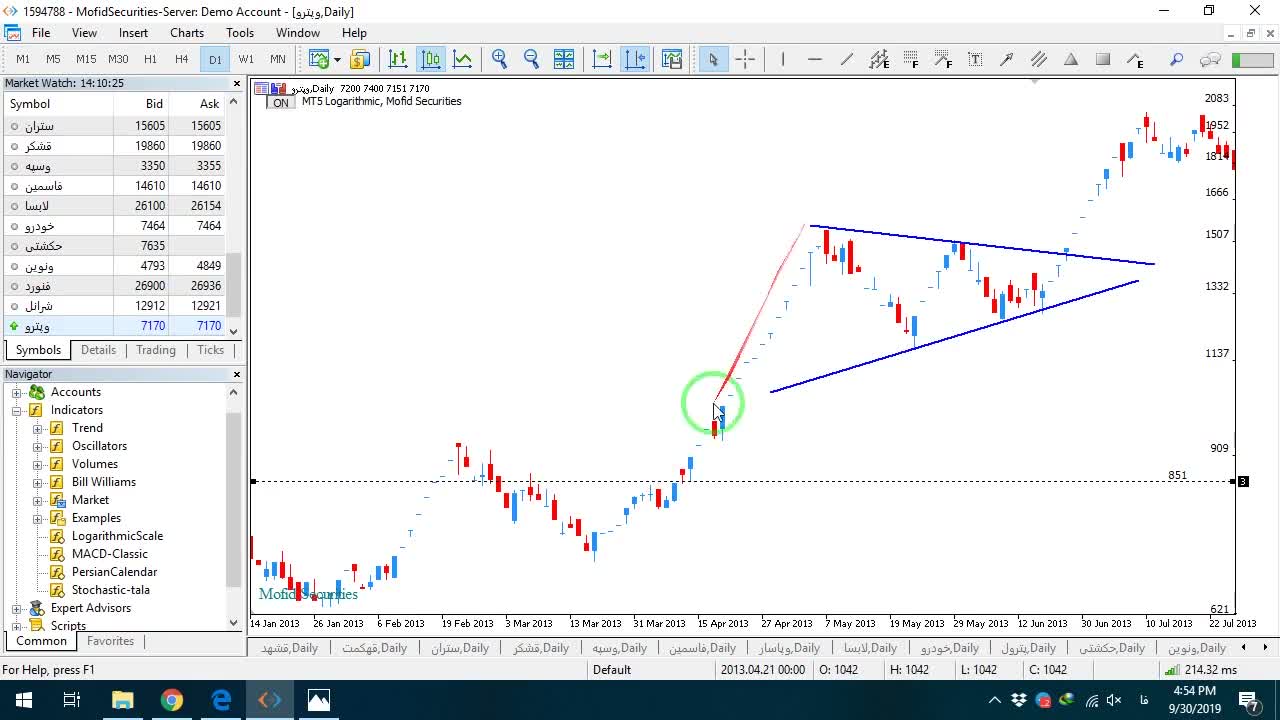Select the cursor arrow tool

[x=713, y=59]
